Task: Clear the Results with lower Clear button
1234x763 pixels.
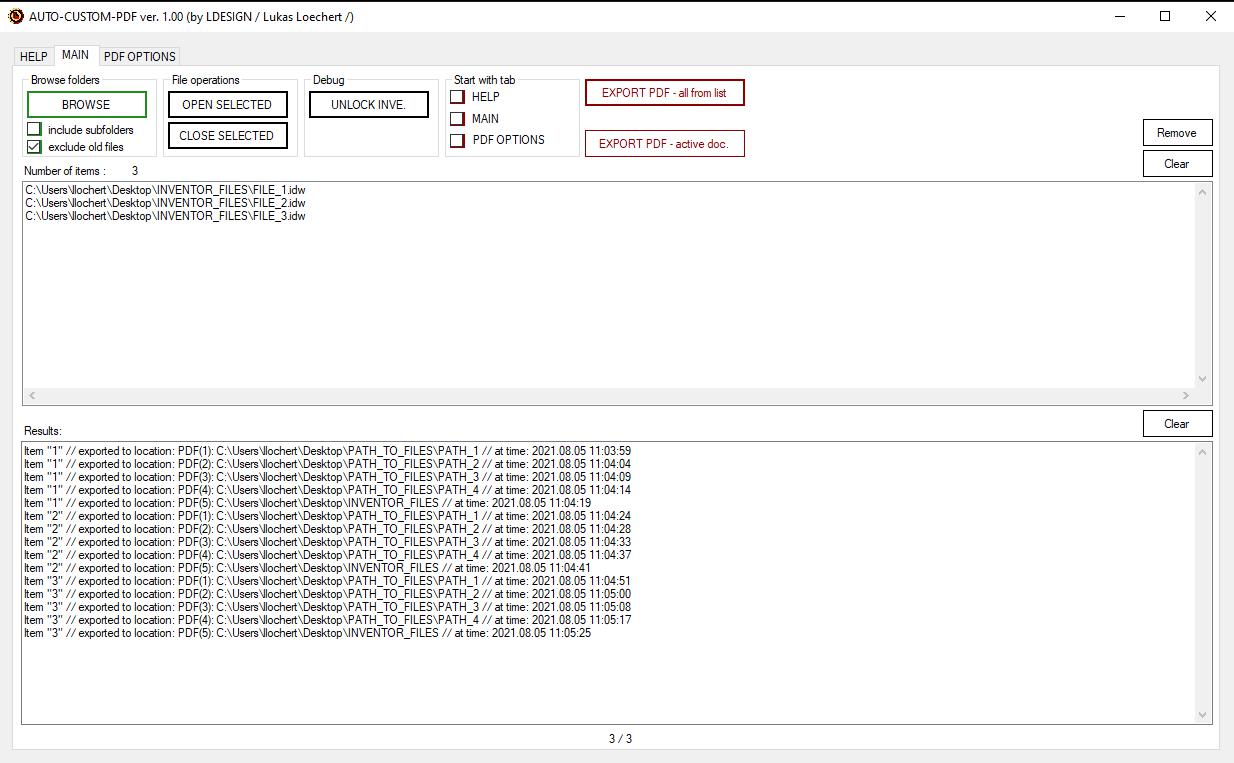Action: [x=1177, y=423]
